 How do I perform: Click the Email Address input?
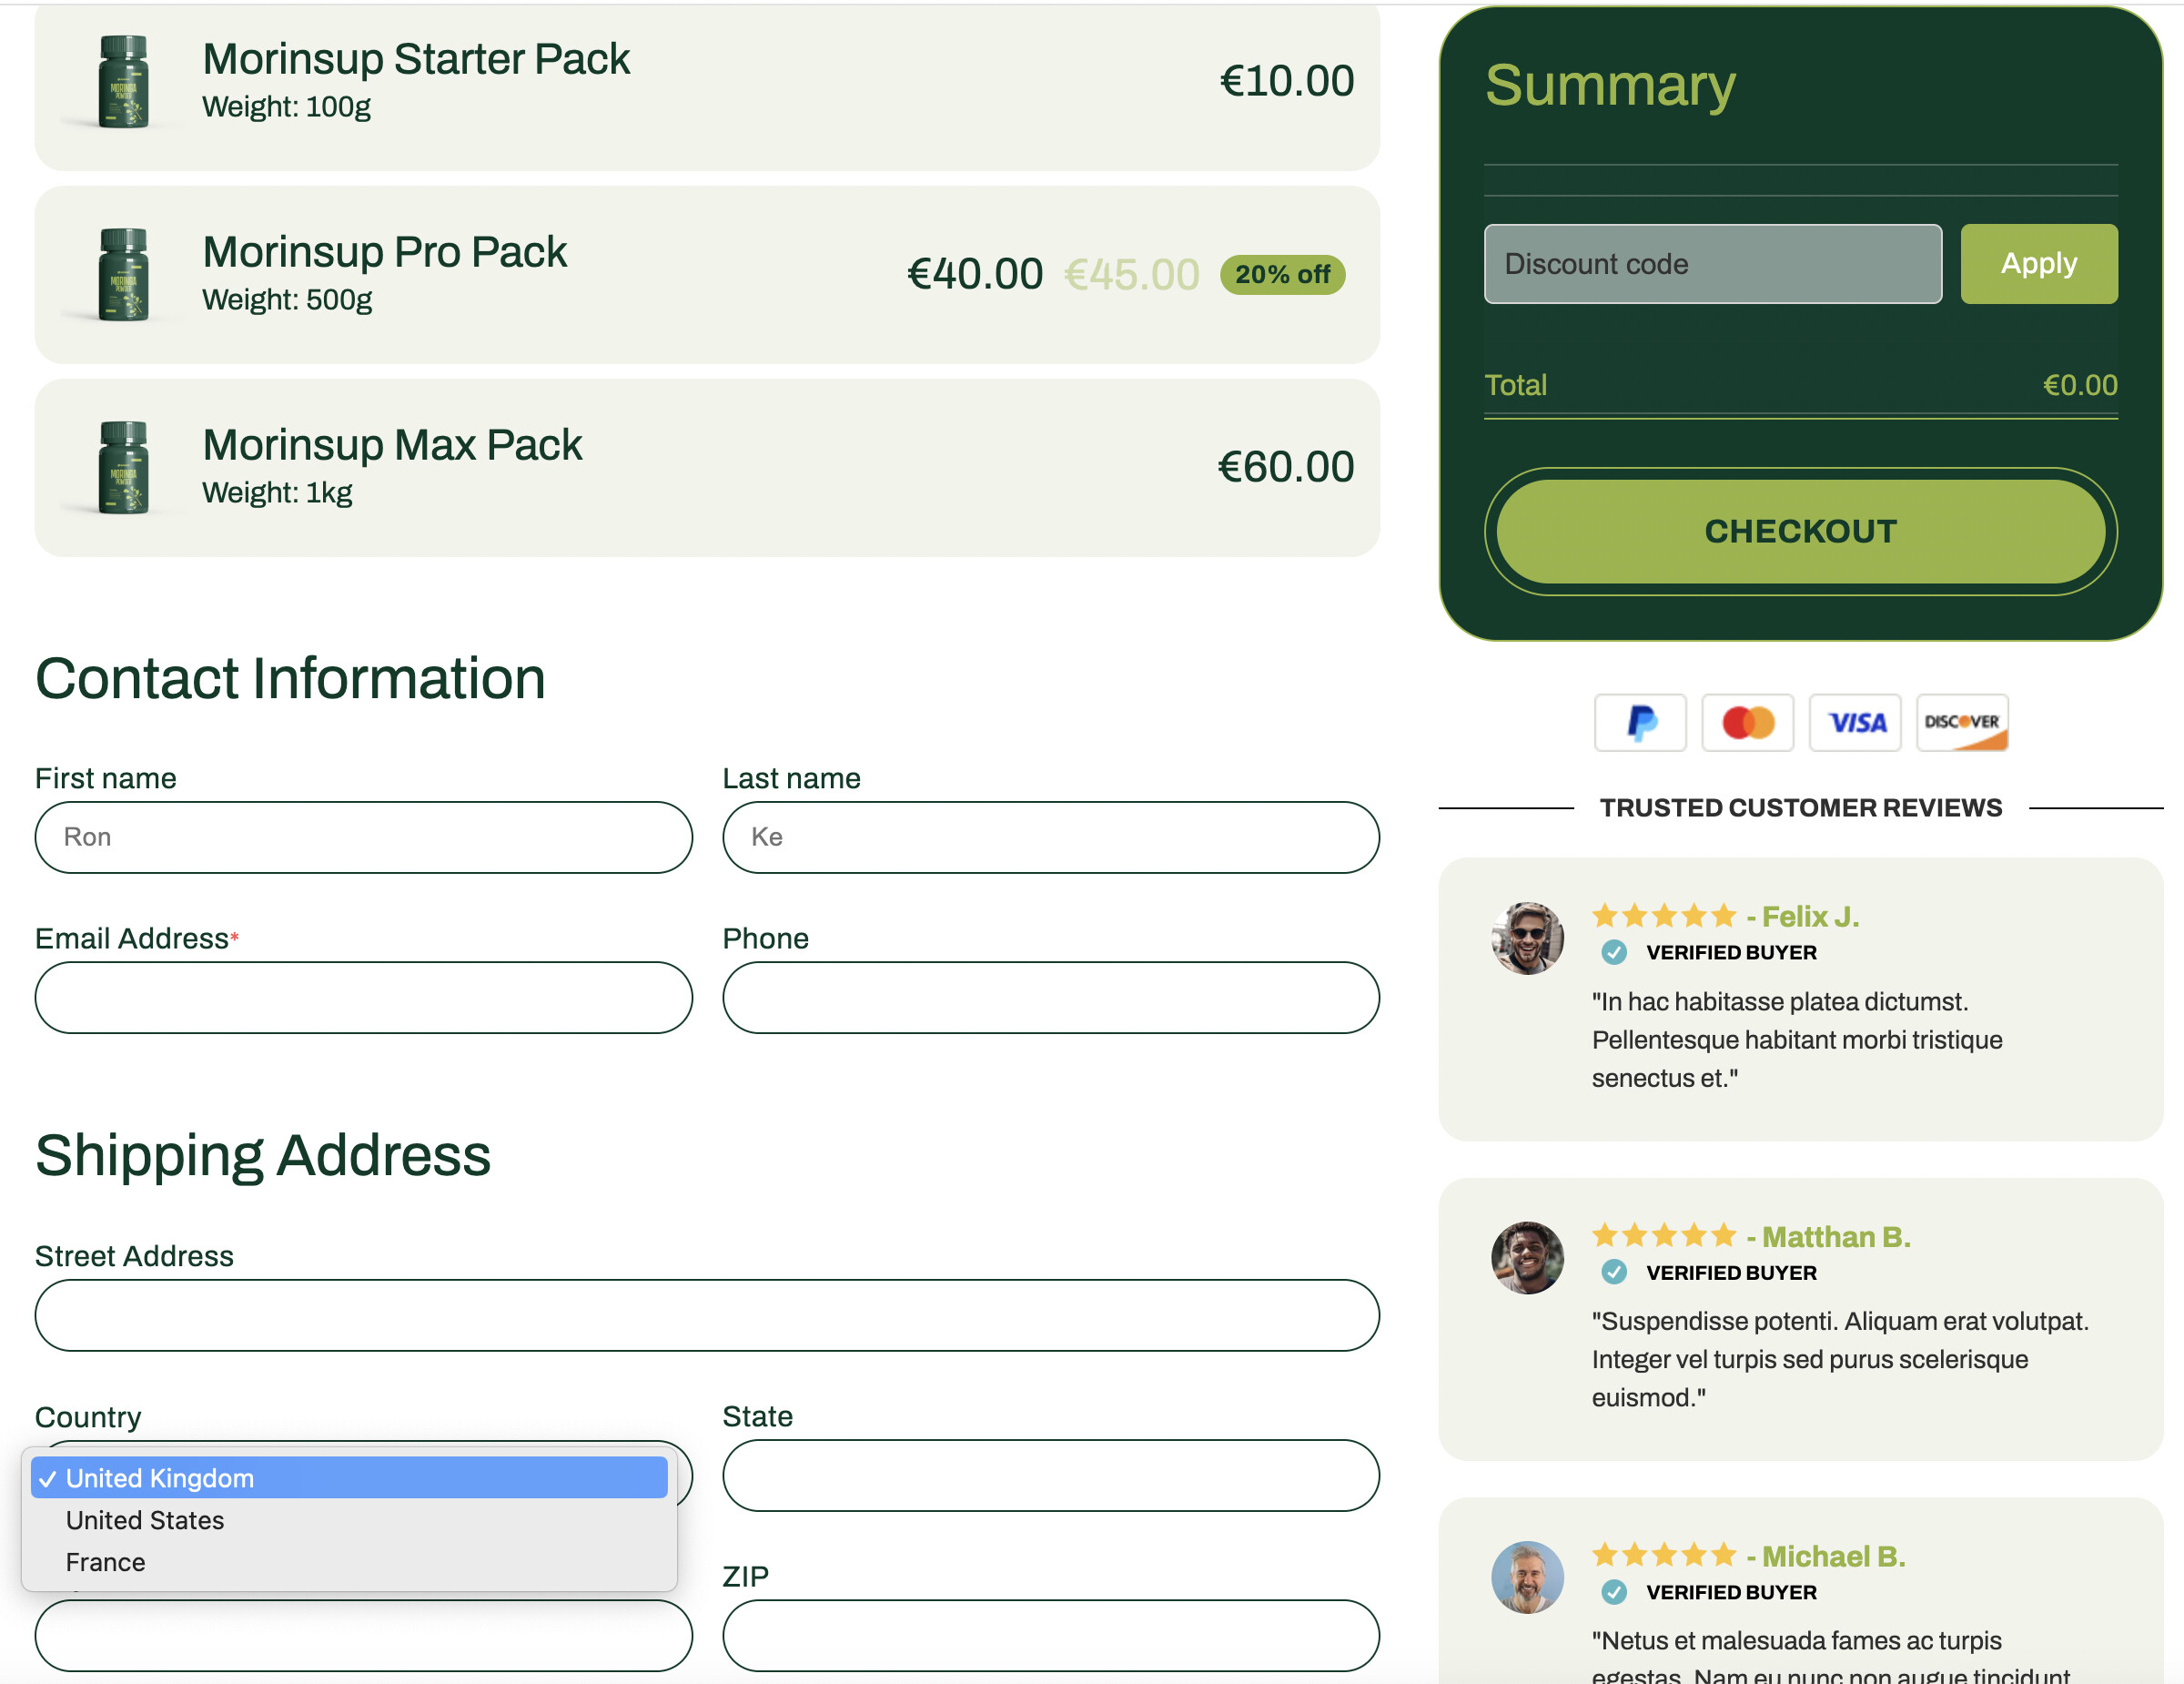point(363,998)
